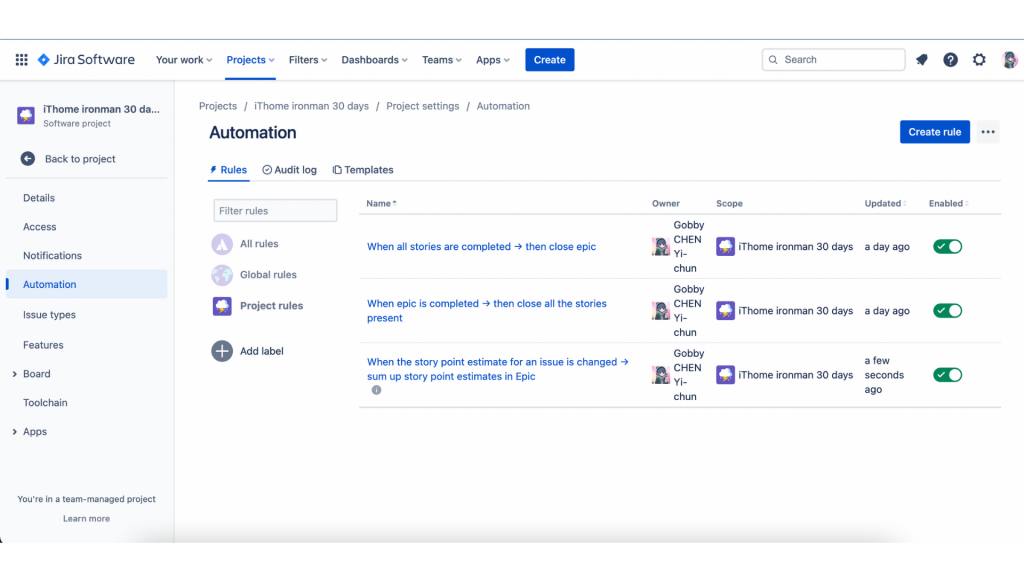
Task: Click the info icon under story point rule
Action: pos(376,390)
